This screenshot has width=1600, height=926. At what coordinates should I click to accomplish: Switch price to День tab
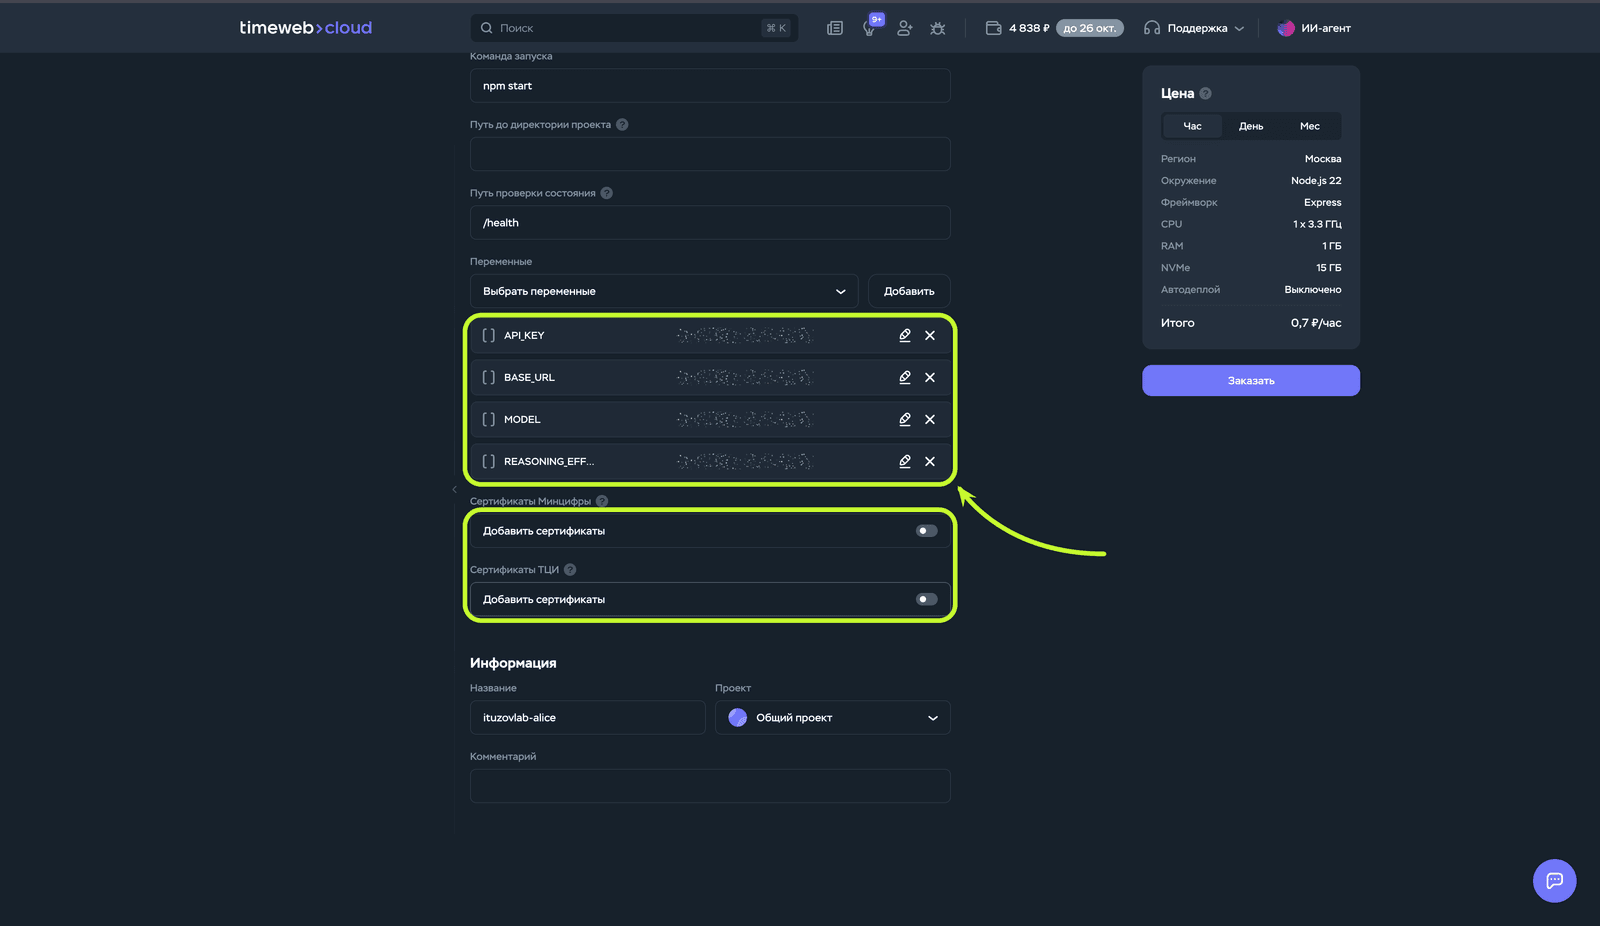click(1251, 126)
